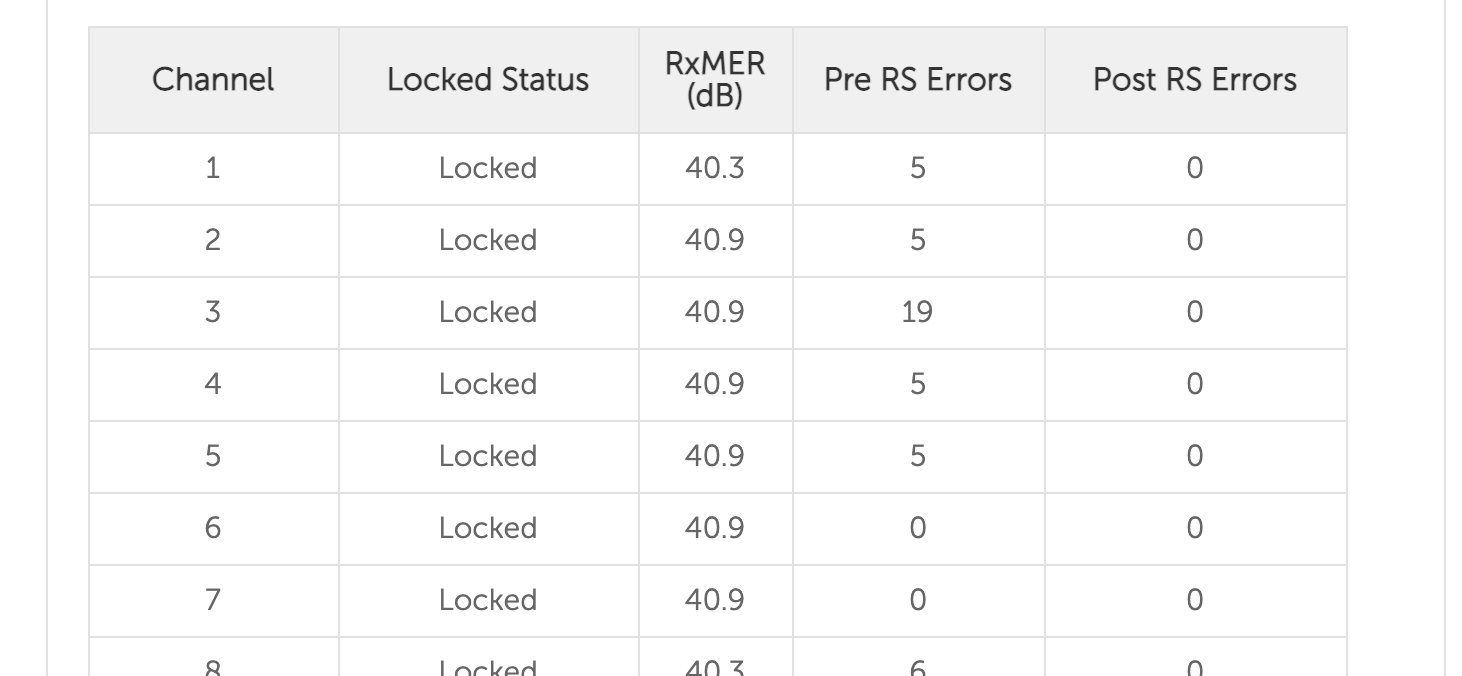
Task: Select channel 7 number cell
Action: pyautogui.click(x=213, y=600)
